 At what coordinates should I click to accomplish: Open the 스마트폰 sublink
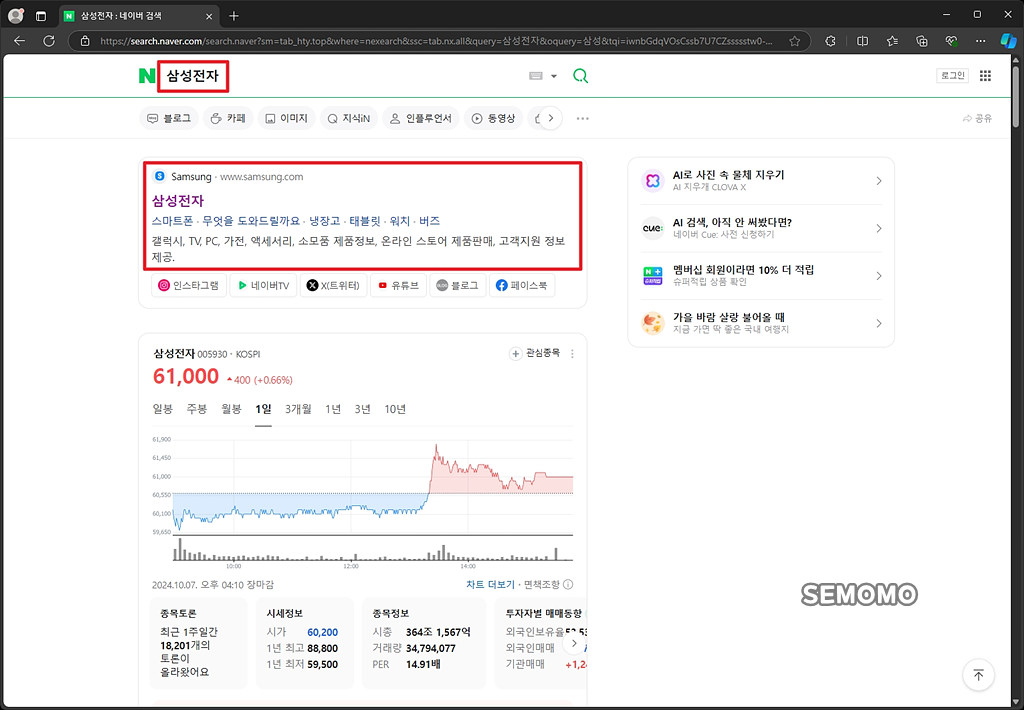[172, 221]
